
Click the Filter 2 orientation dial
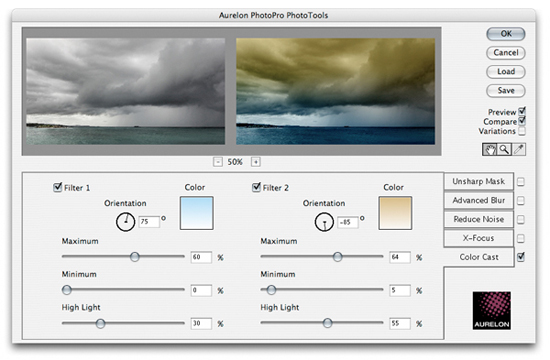(324, 222)
